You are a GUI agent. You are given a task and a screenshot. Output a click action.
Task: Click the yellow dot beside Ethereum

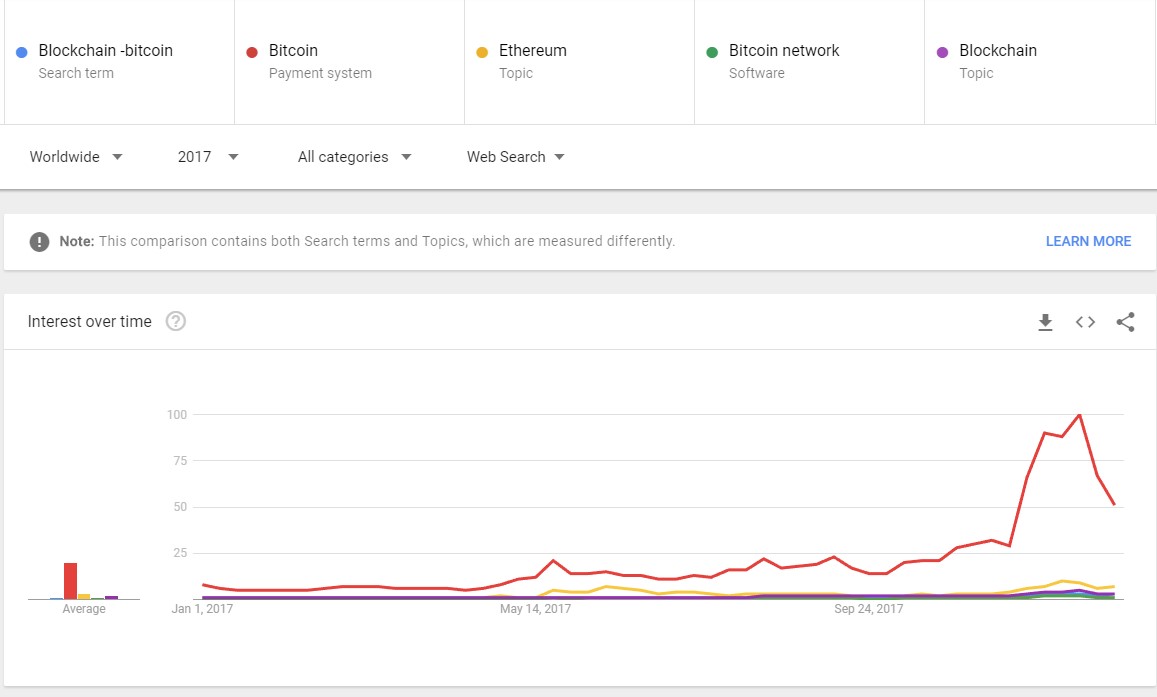tap(482, 52)
